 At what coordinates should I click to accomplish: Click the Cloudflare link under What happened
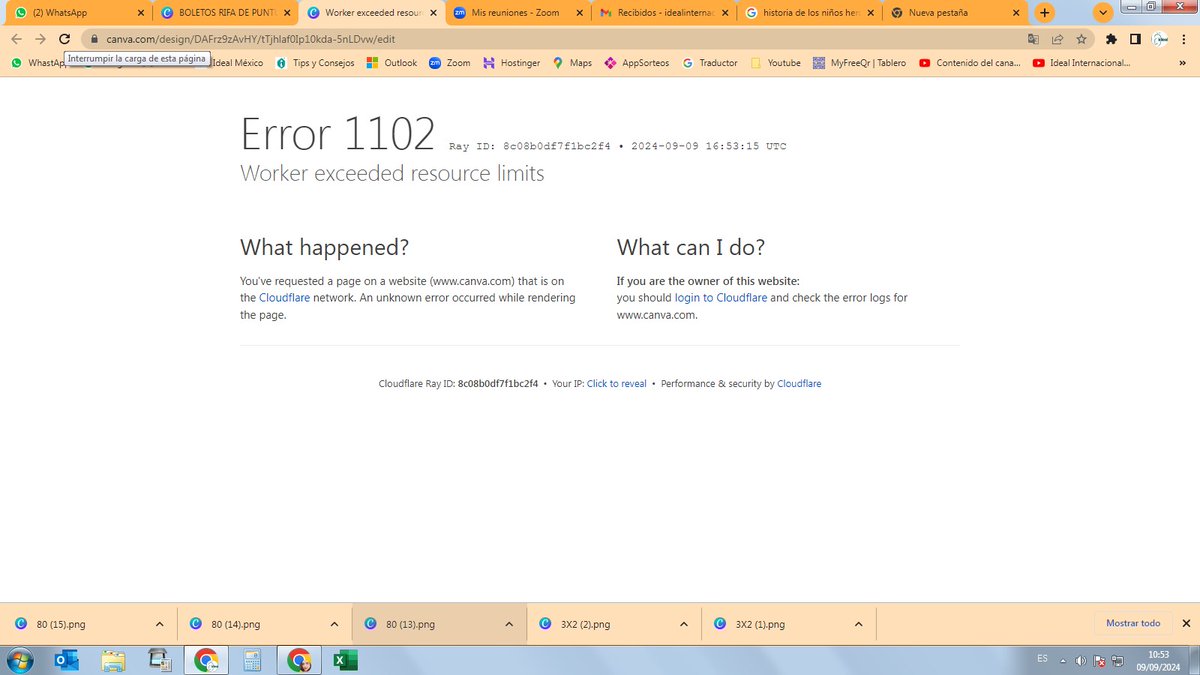tap(284, 298)
